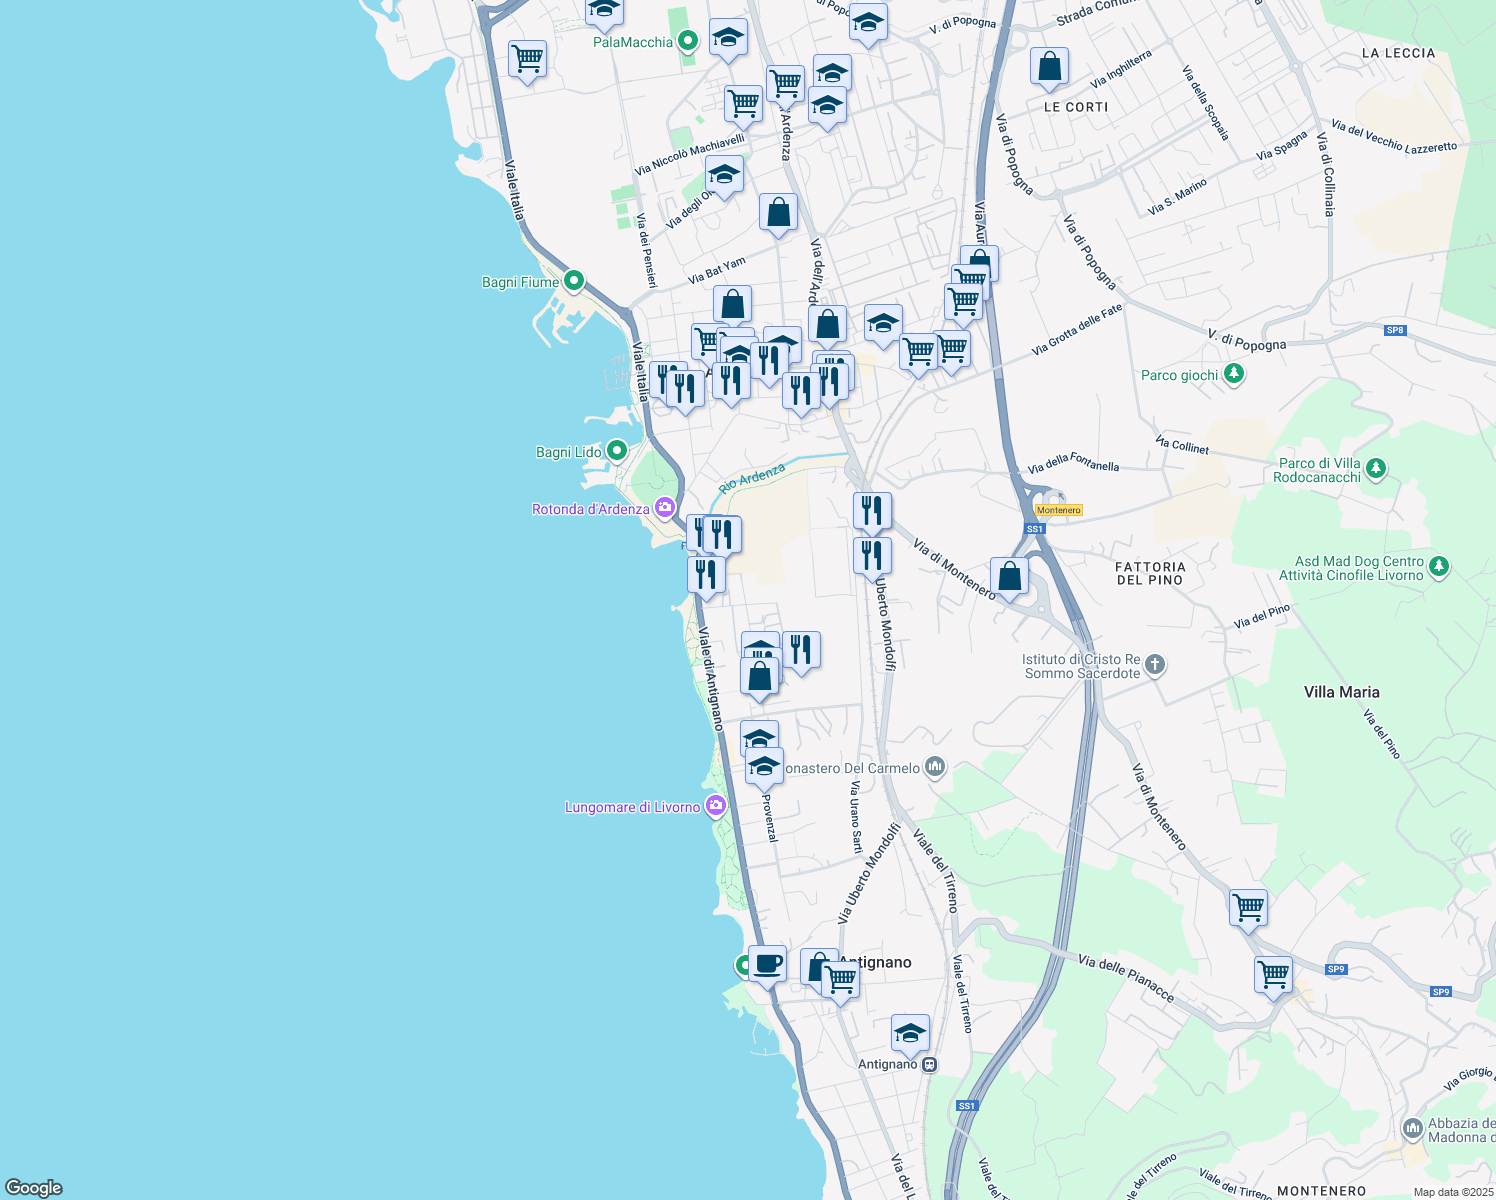Viewport: 1496px width, 1200px height.
Task: Click the LE CORTI neighborhood label
Action: coord(1076,107)
